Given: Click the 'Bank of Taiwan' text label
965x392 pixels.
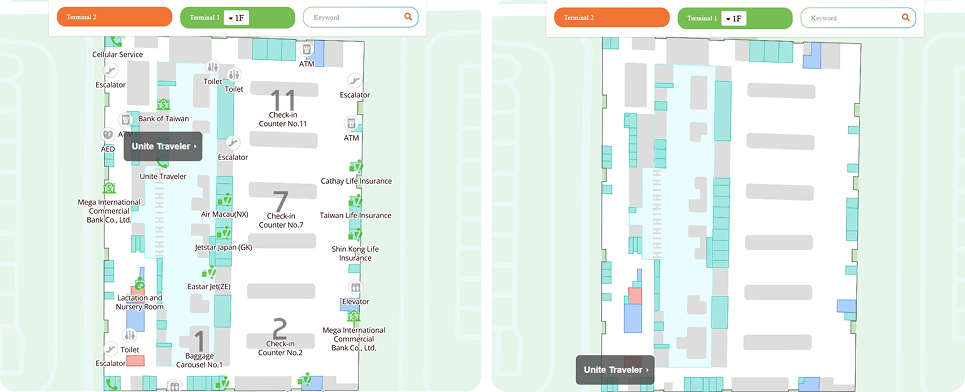Looking at the screenshot, I should tap(164, 119).
